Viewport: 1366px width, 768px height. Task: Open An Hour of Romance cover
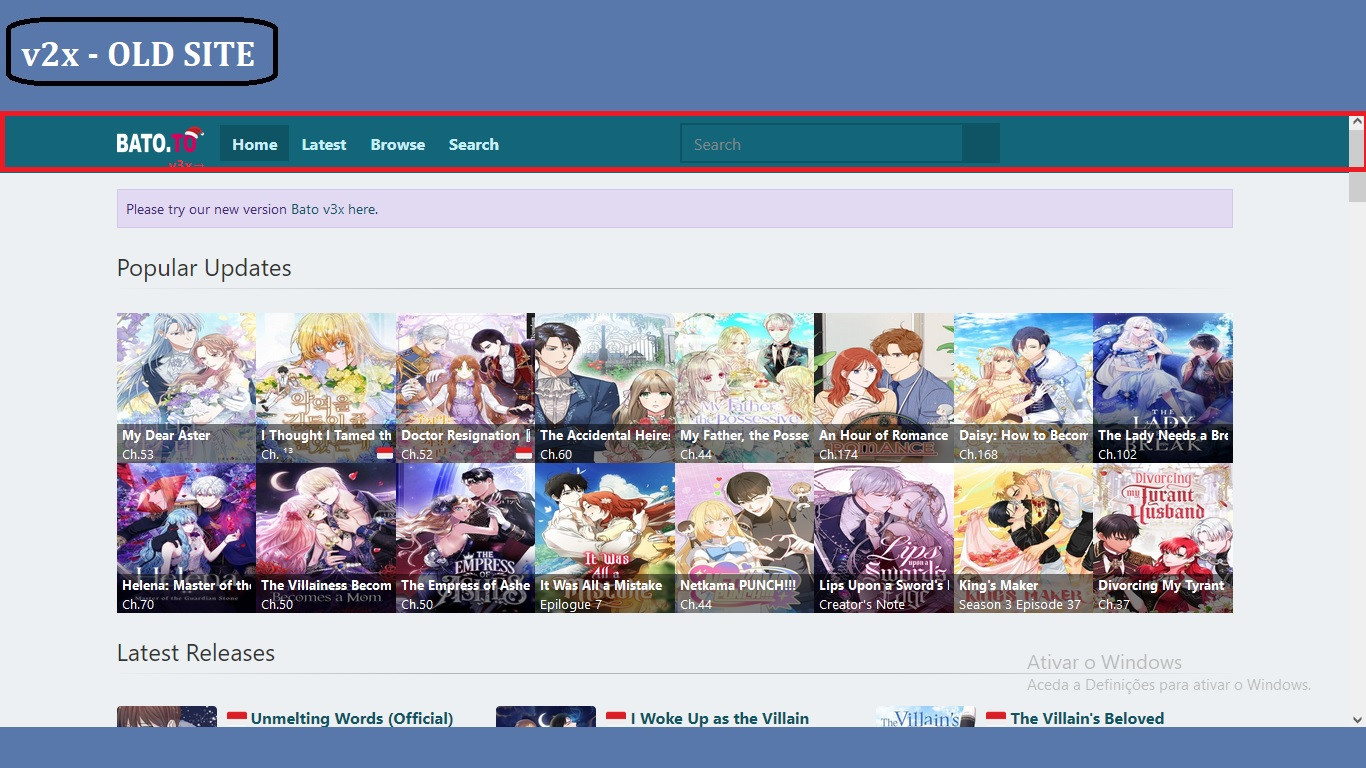[x=883, y=388]
